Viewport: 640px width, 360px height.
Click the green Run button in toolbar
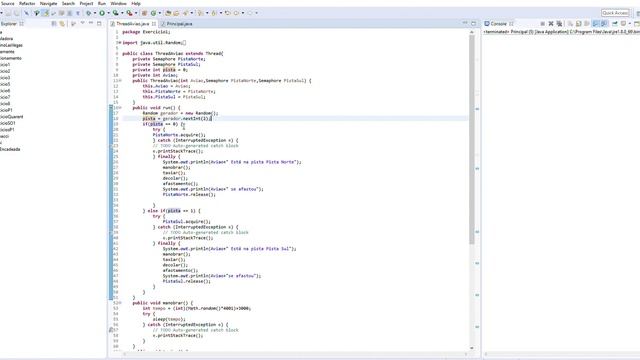(102, 13)
